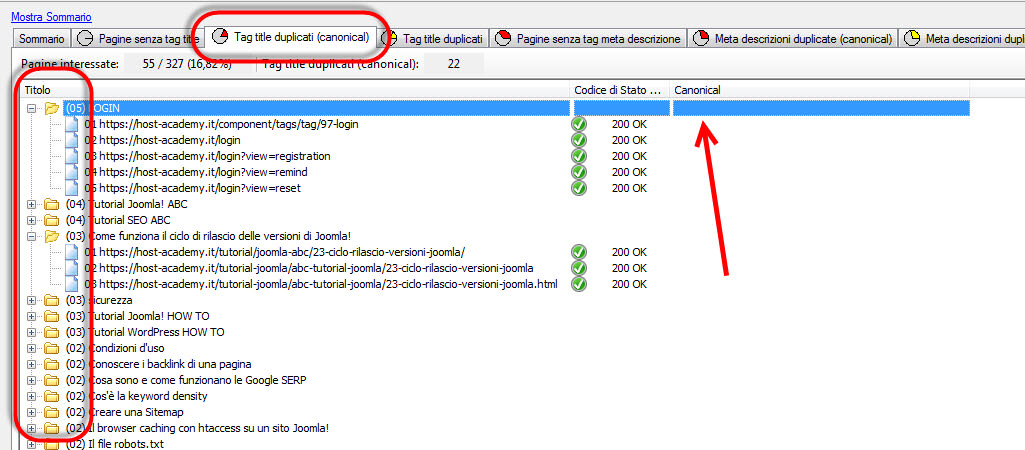Expand the Tutorial Joomla! HOW TO group
Image resolution: width=1025 pixels, height=450 pixels.
(x=31, y=316)
